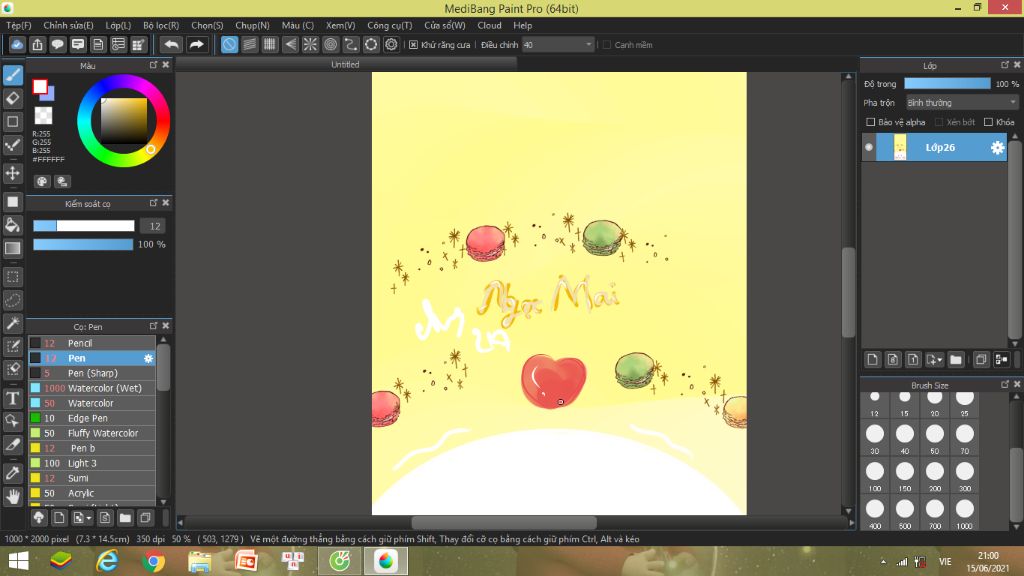Click the Redo arrow in toolbar

(x=196, y=44)
